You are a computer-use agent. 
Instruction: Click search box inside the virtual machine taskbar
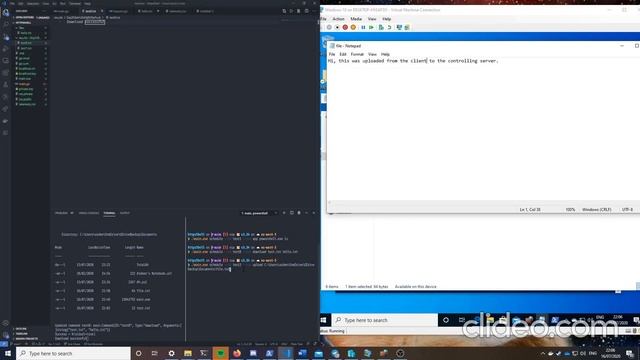(x=384, y=320)
